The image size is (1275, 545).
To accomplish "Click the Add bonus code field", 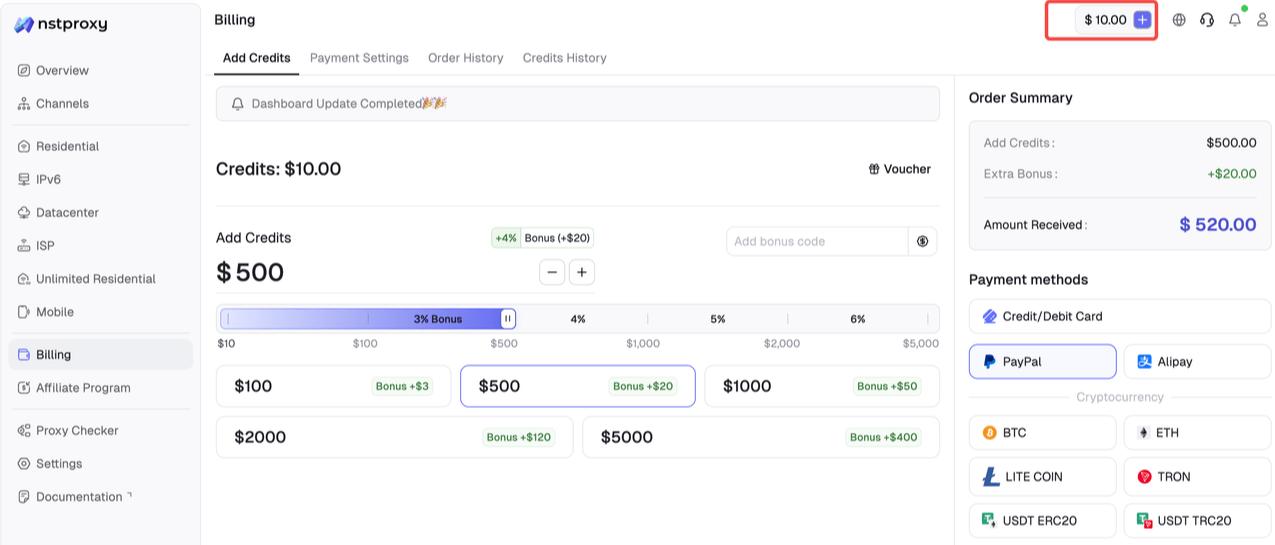I will point(817,241).
